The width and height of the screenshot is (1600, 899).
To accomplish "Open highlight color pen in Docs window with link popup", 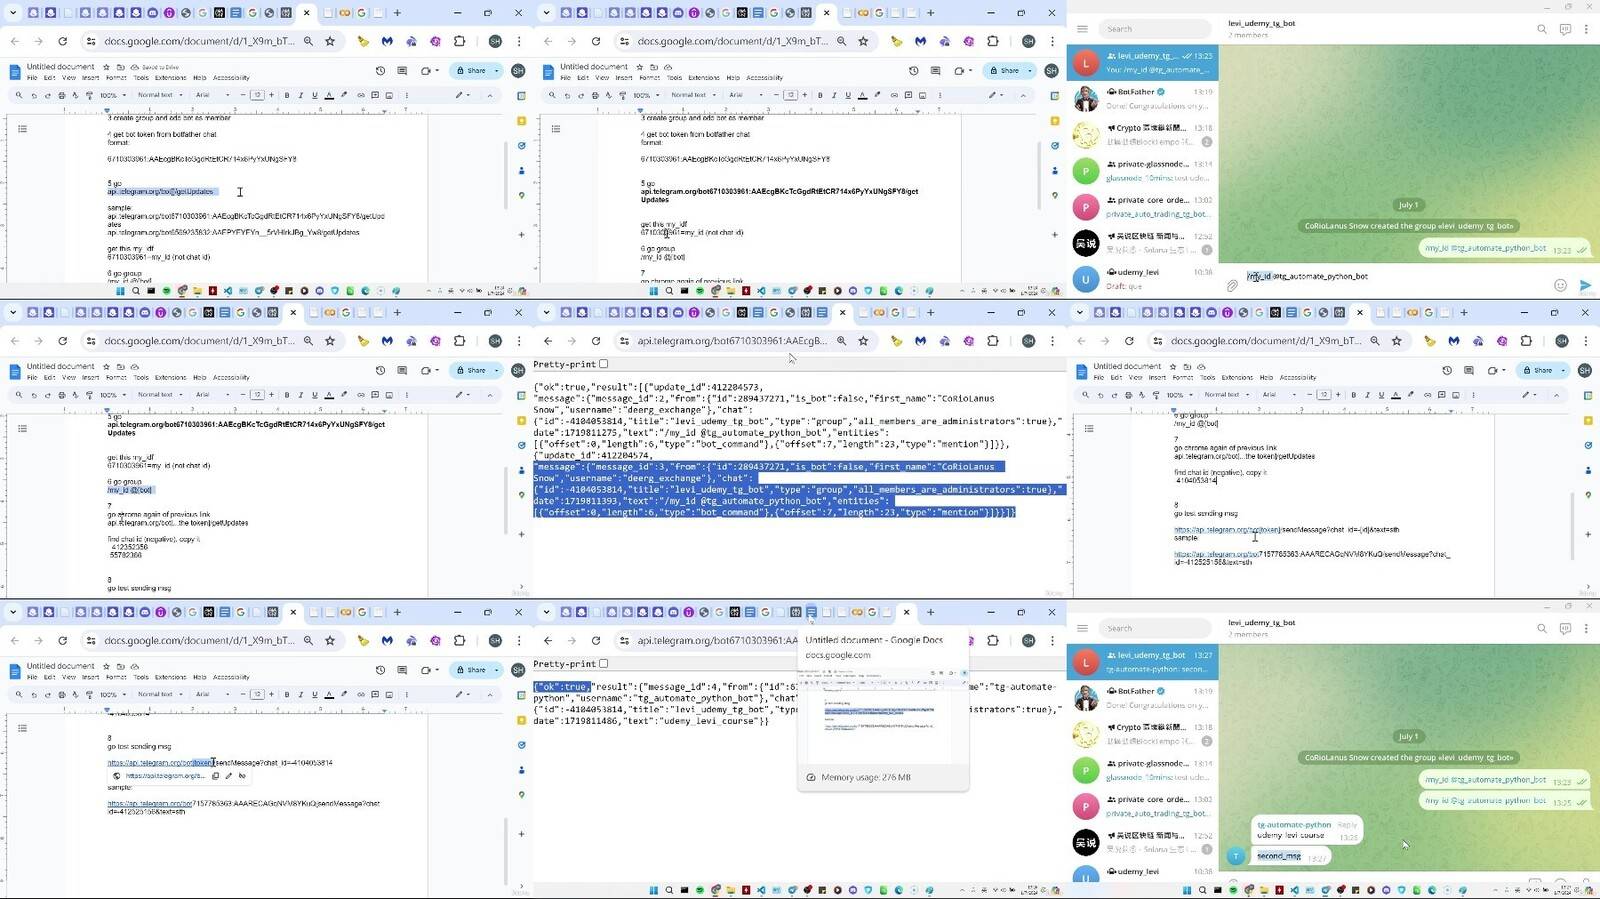I will coord(344,694).
